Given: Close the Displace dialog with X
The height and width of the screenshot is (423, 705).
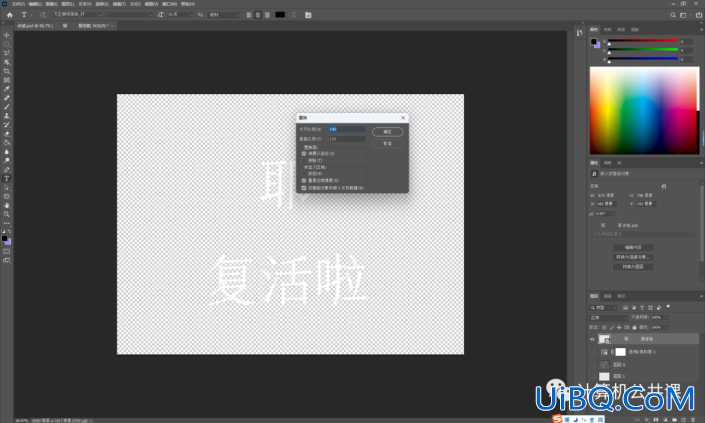Looking at the screenshot, I should [403, 118].
